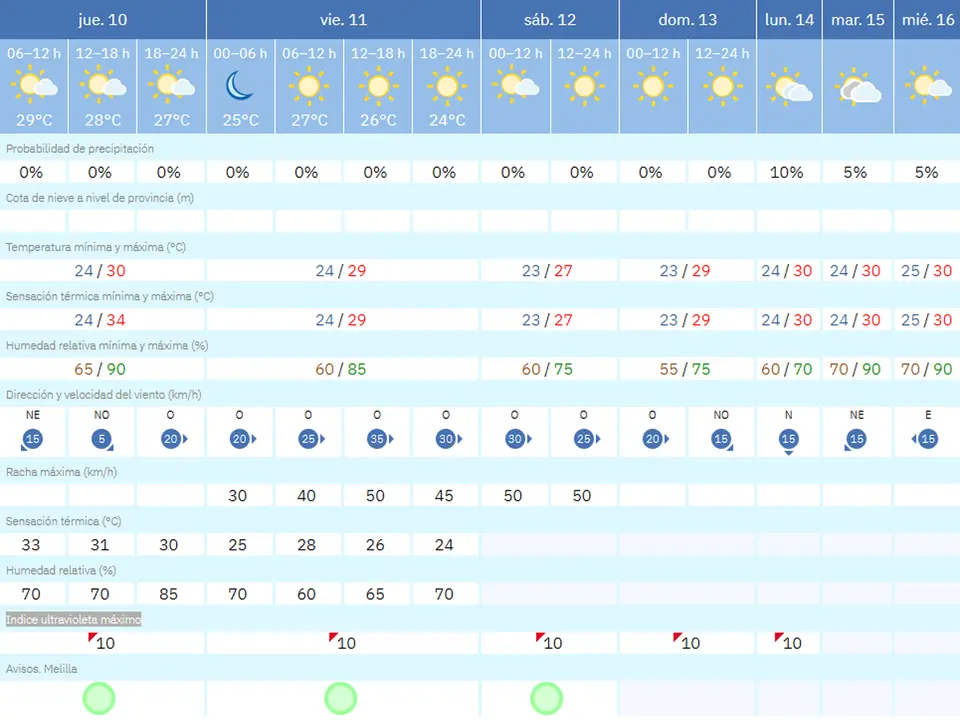This screenshot has width=960, height=720.
Task: Click the gust value 30 for vie. 11
Action: [238, 496]
